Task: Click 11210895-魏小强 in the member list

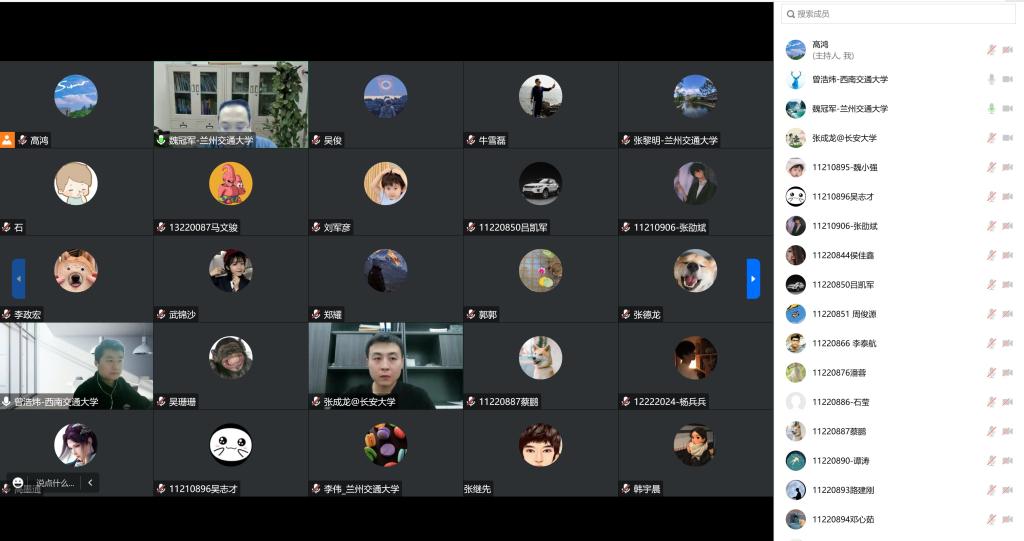Action: 844,167
